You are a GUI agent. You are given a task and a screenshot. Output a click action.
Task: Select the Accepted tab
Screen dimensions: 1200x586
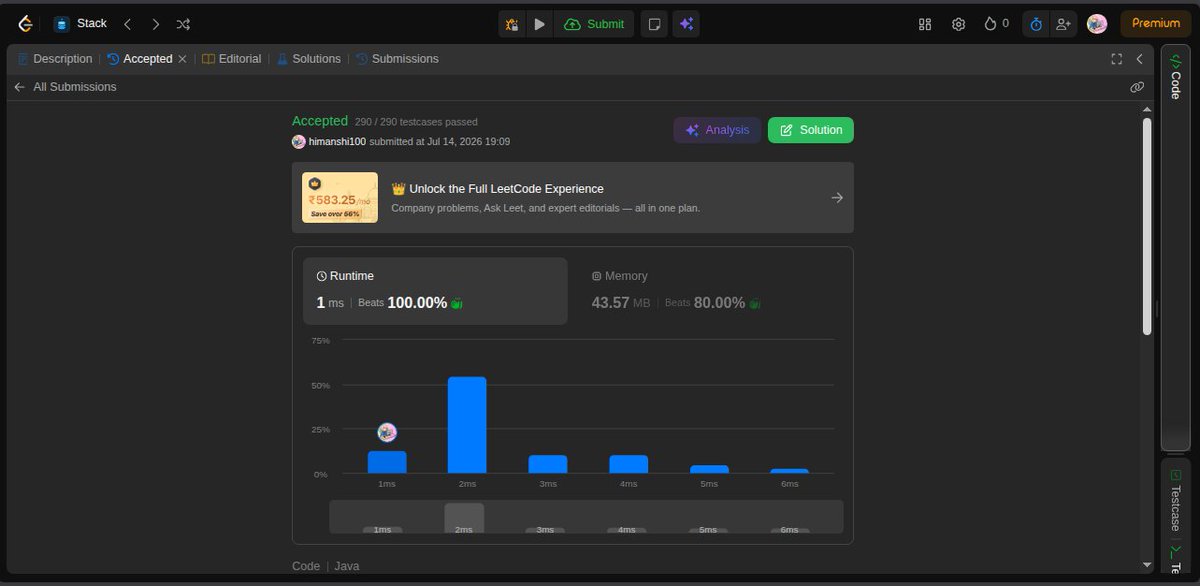(x=140, y=59)
